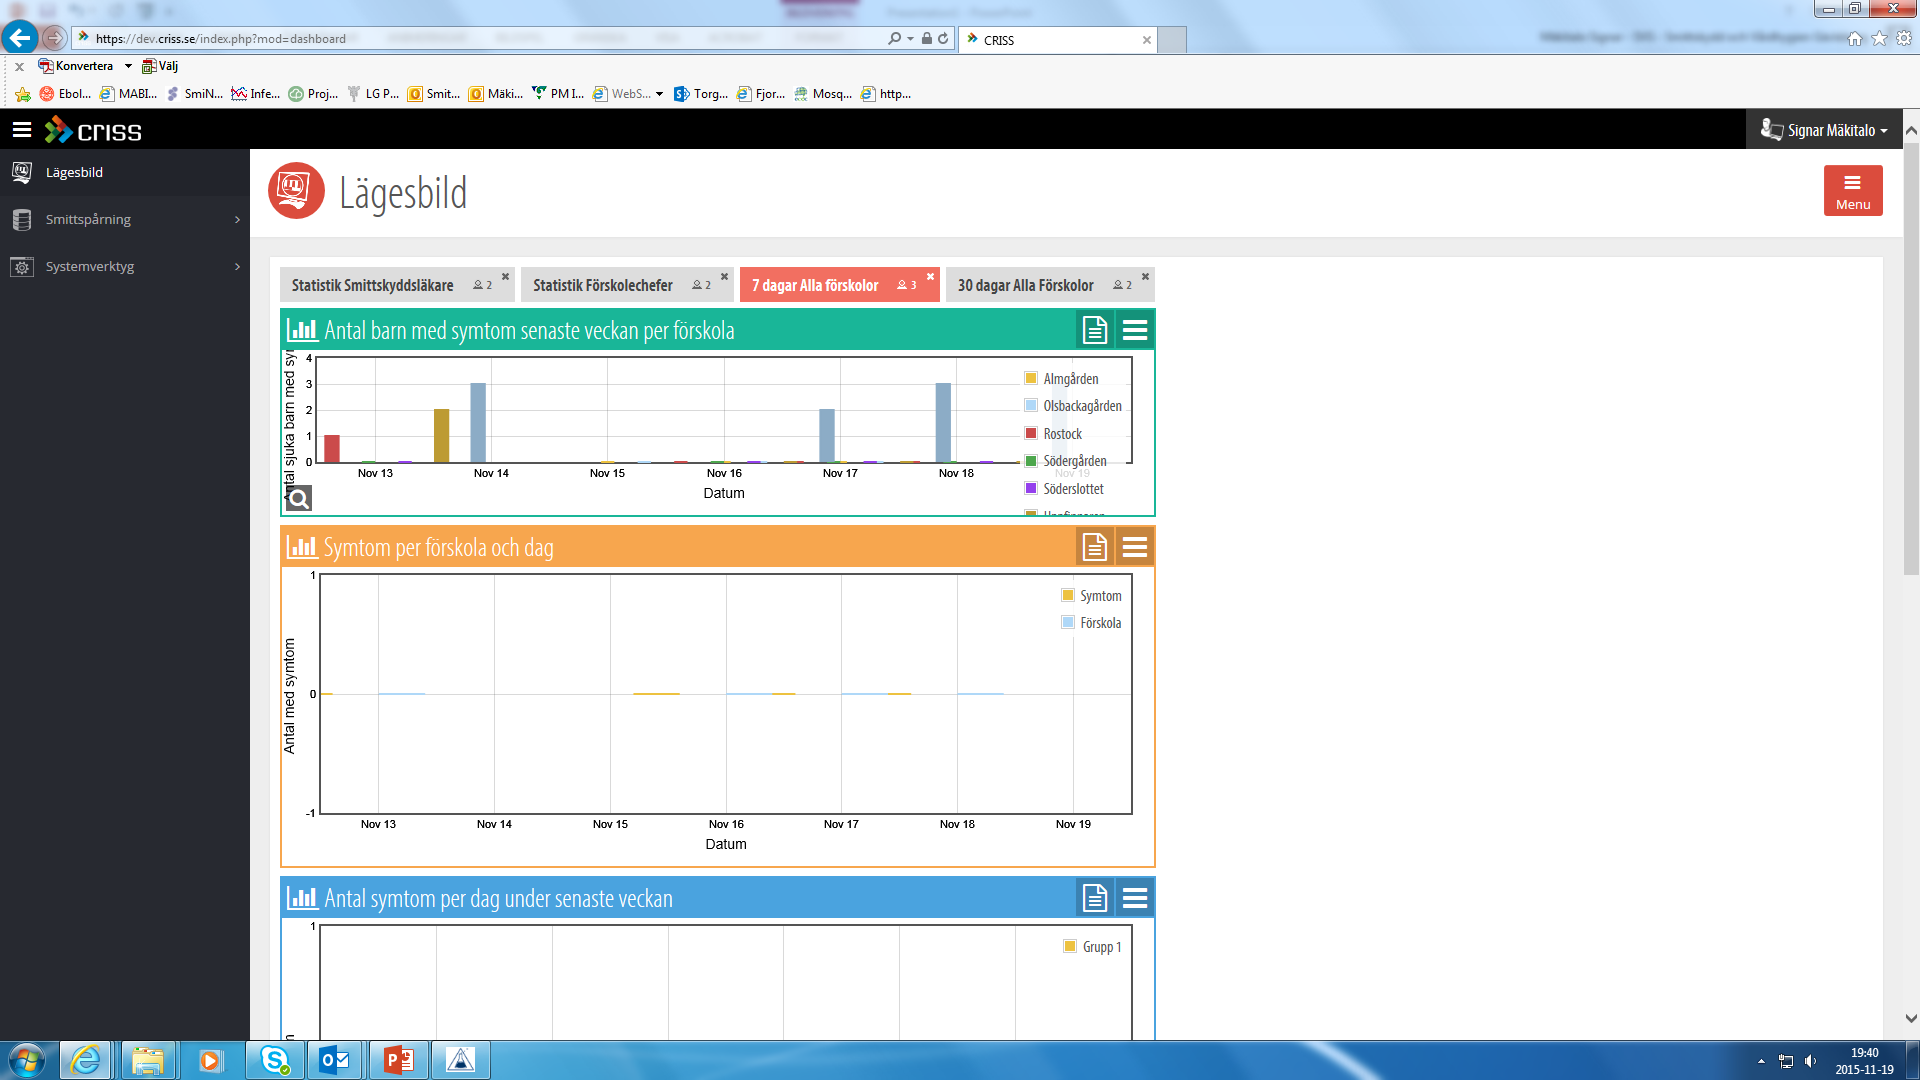This screenshot has width=1920, height=1080.
Task: Refresh the page with the reload icon
Action: point(943,39)
